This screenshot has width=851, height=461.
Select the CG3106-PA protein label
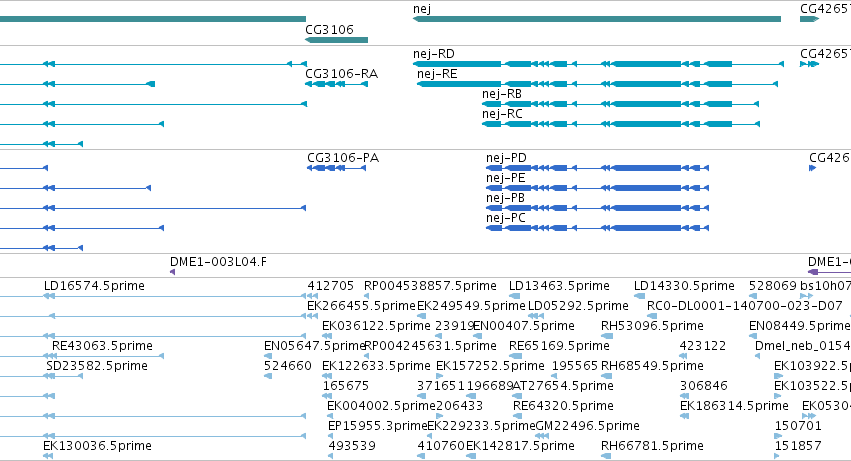[x=343, y=158]
